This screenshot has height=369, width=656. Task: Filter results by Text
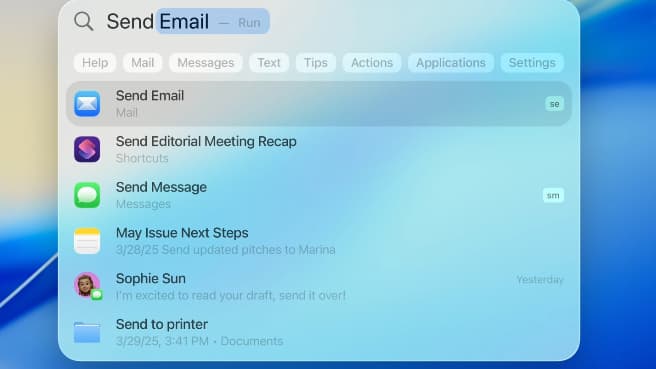[269, 63]
